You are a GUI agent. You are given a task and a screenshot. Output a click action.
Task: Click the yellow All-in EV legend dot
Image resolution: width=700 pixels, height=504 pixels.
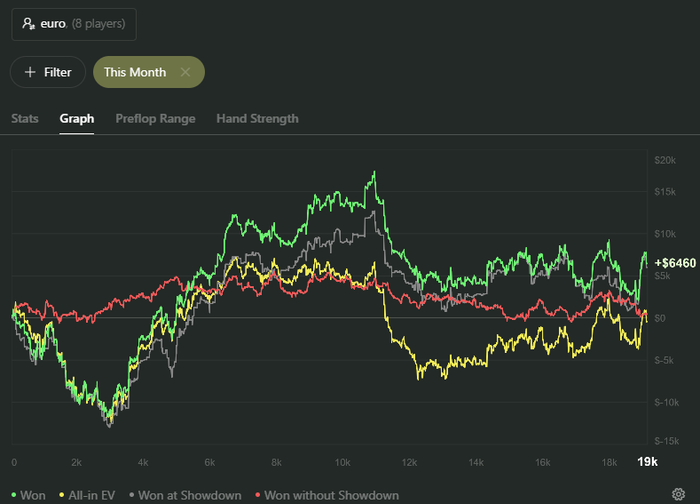coord(62,495)
